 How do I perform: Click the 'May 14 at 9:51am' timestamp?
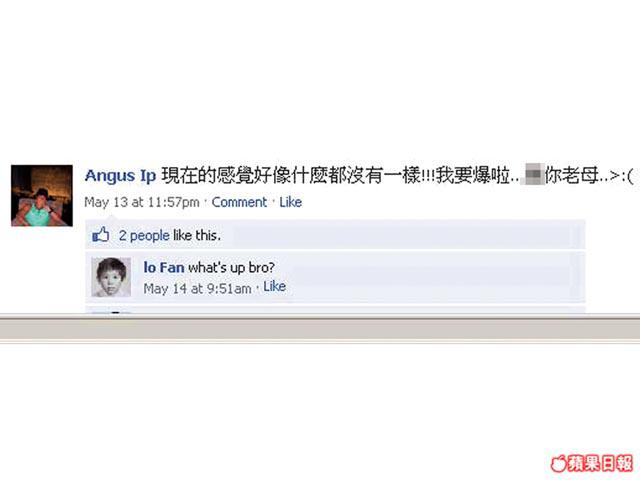(x=198, y=289)
